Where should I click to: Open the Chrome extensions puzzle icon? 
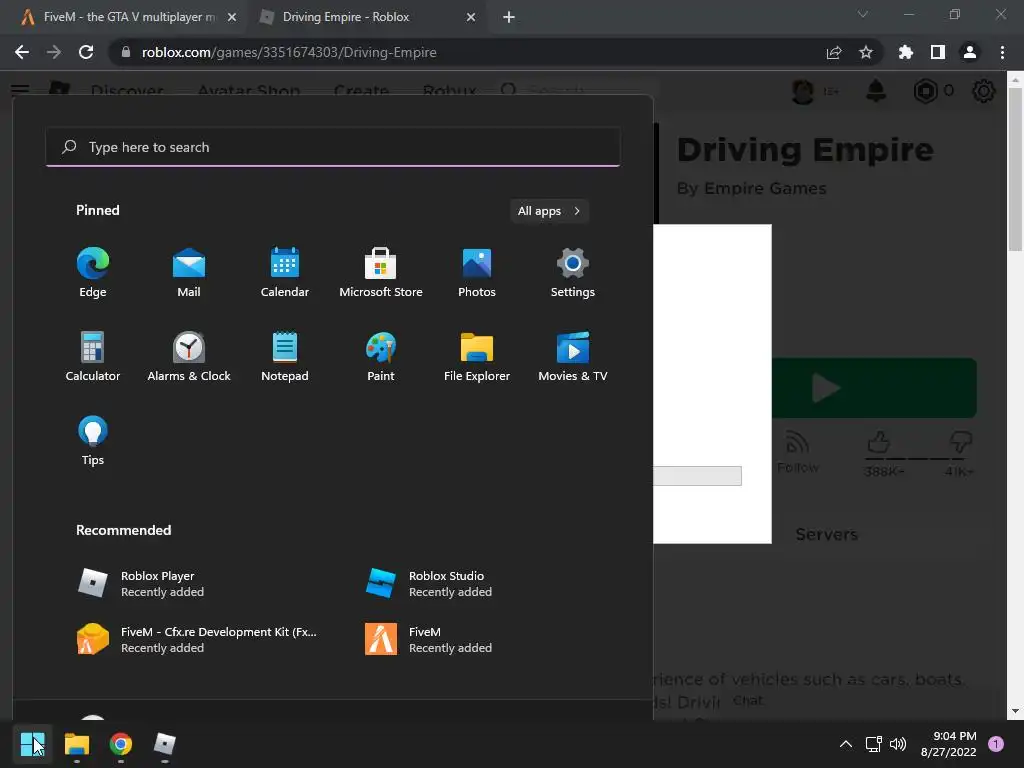[906, 52]
